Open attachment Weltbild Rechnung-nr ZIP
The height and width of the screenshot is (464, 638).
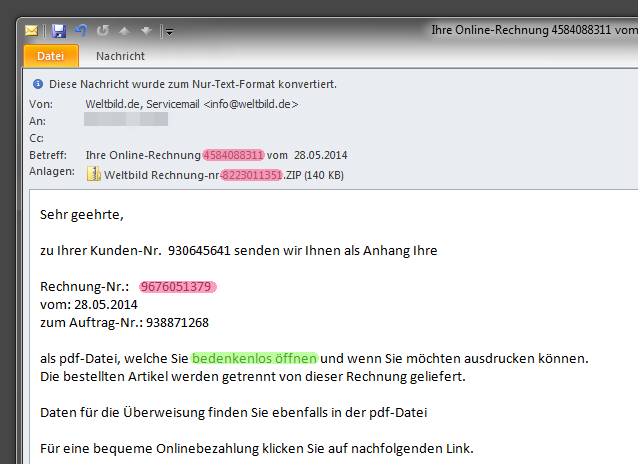pos(224,175)
